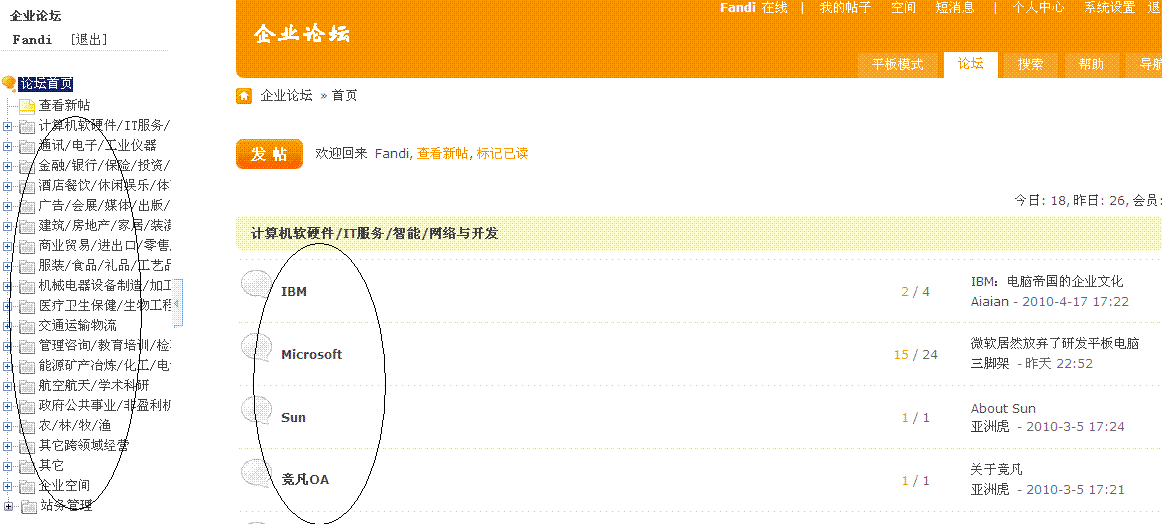Click folder icon of 通讯/电子/工业仪器
Image resolution: width=1162 pixels, height=524 pixels.
(27, 146)
